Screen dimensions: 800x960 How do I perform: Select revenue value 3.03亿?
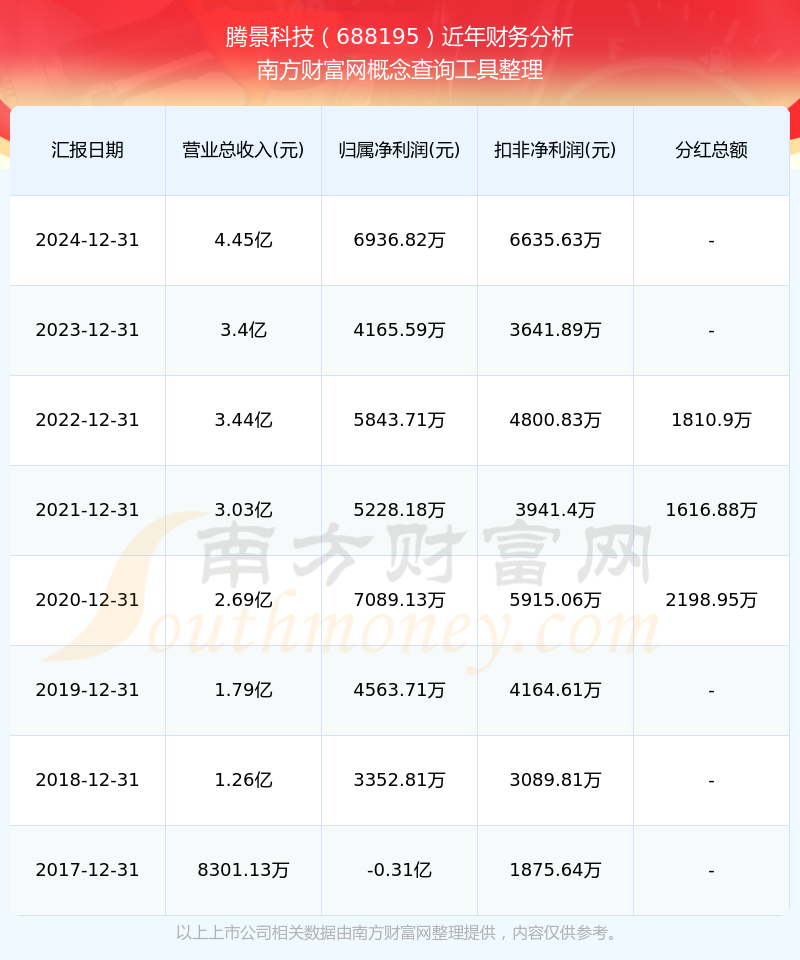243,510
